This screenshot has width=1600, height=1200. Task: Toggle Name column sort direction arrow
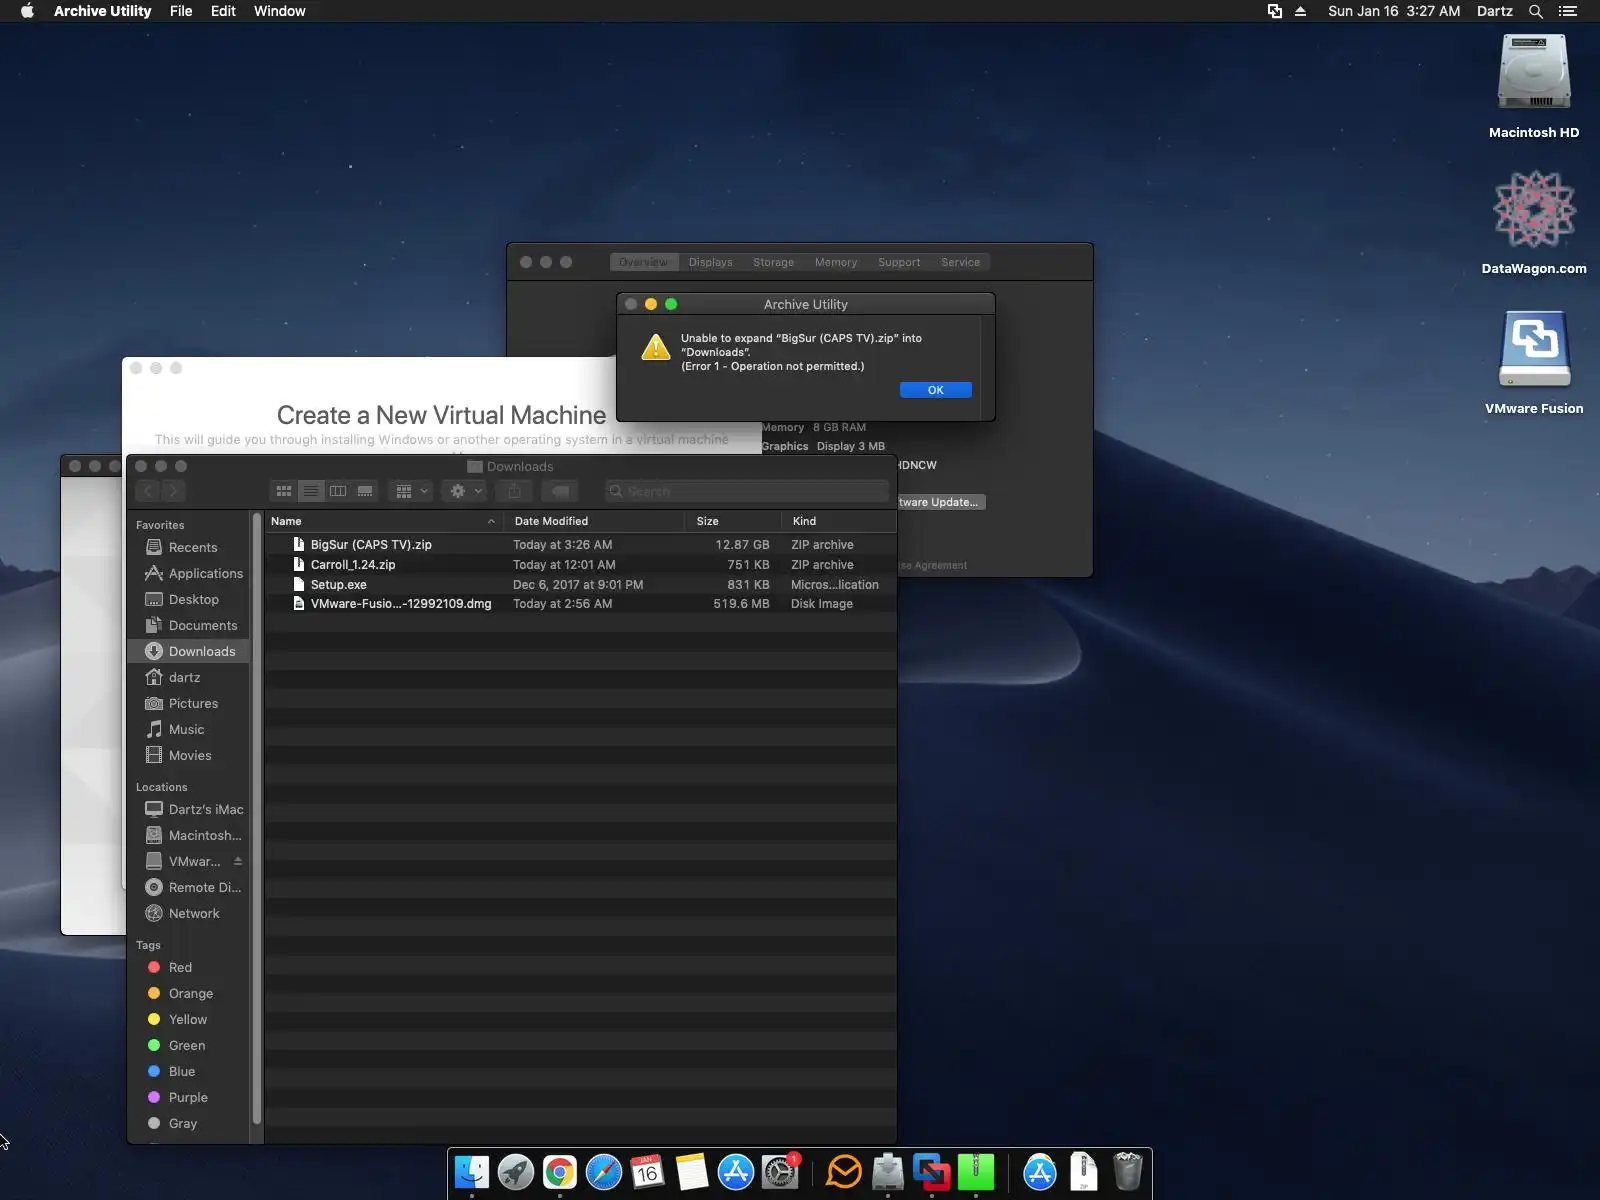tap(491, 521)
